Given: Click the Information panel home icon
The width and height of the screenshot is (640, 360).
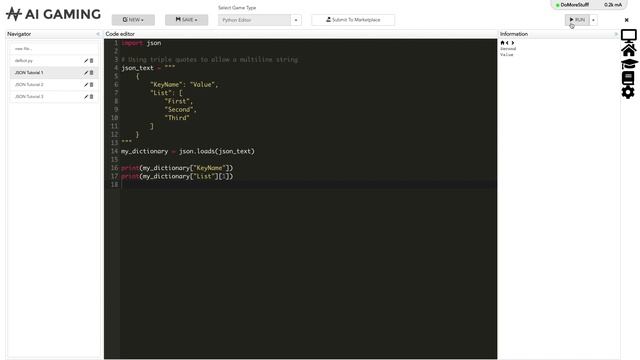Looking at the screenshot, I should pyautogui.click(x=502, y=42).
